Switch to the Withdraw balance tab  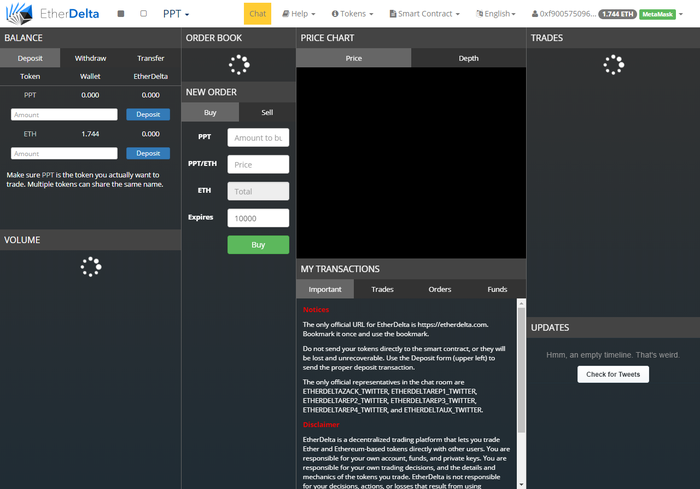(x=90, y=58)
